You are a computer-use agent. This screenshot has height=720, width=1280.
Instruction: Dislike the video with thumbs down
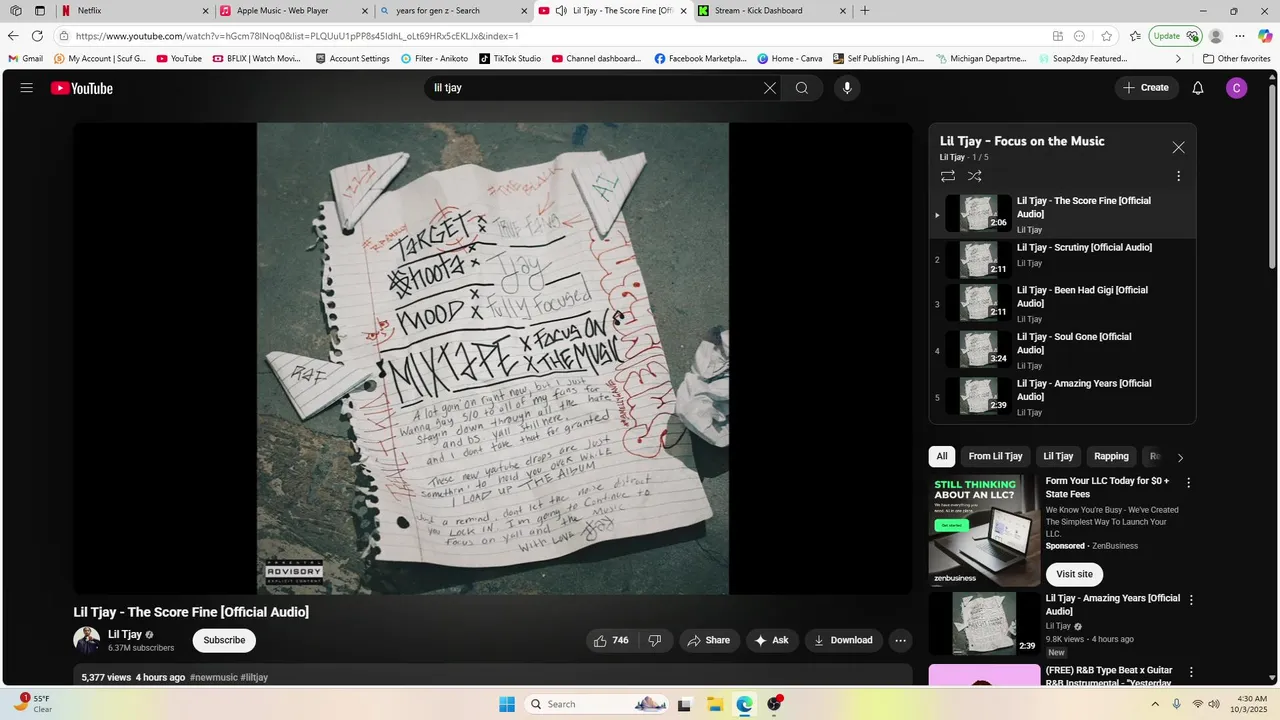[656, 640]
